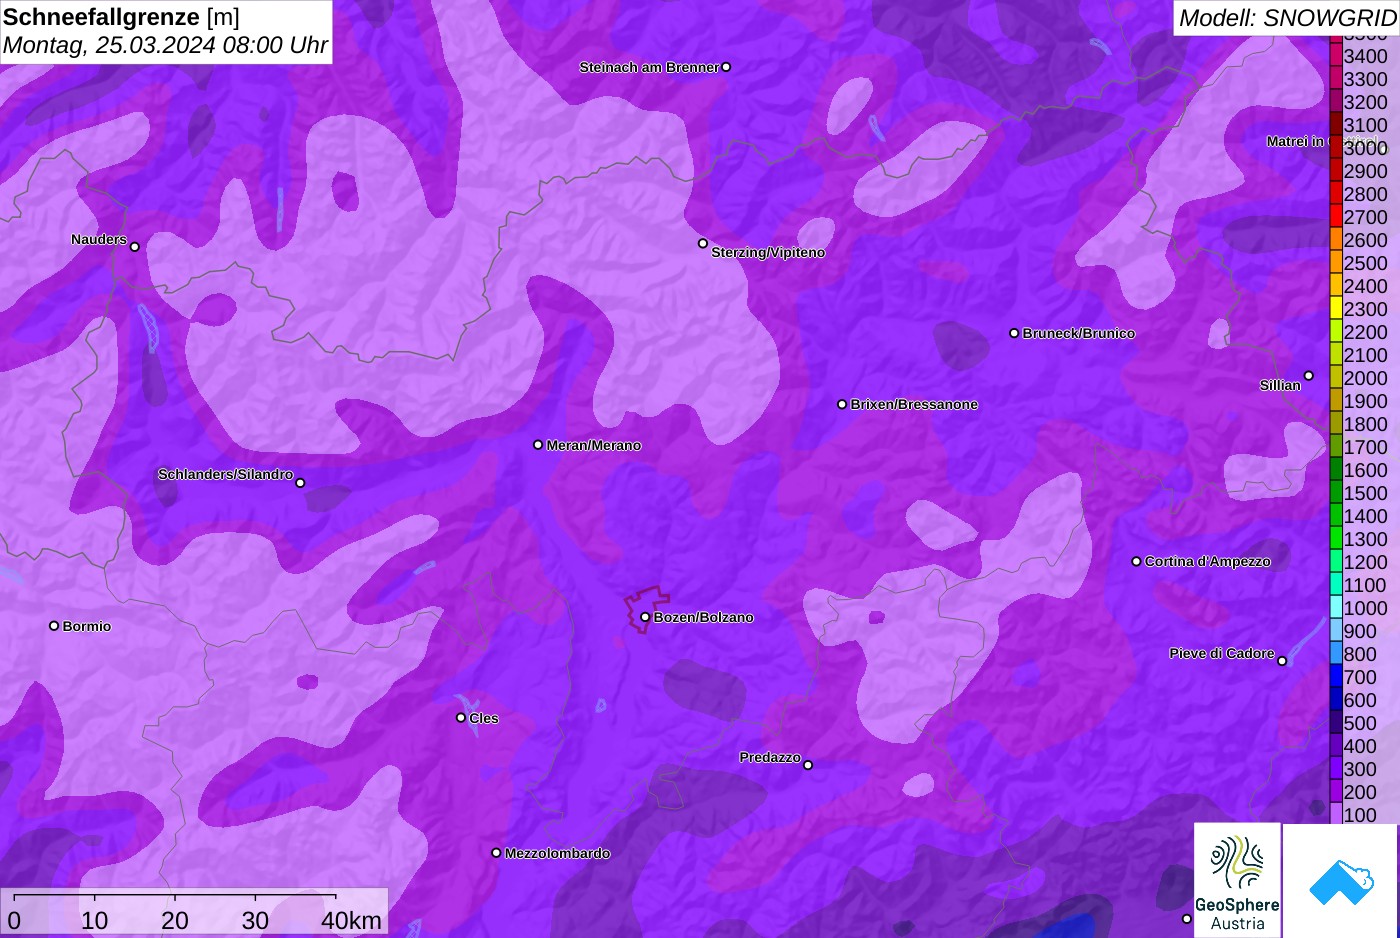Click the Bormio city marker

[x=54, y=626]
